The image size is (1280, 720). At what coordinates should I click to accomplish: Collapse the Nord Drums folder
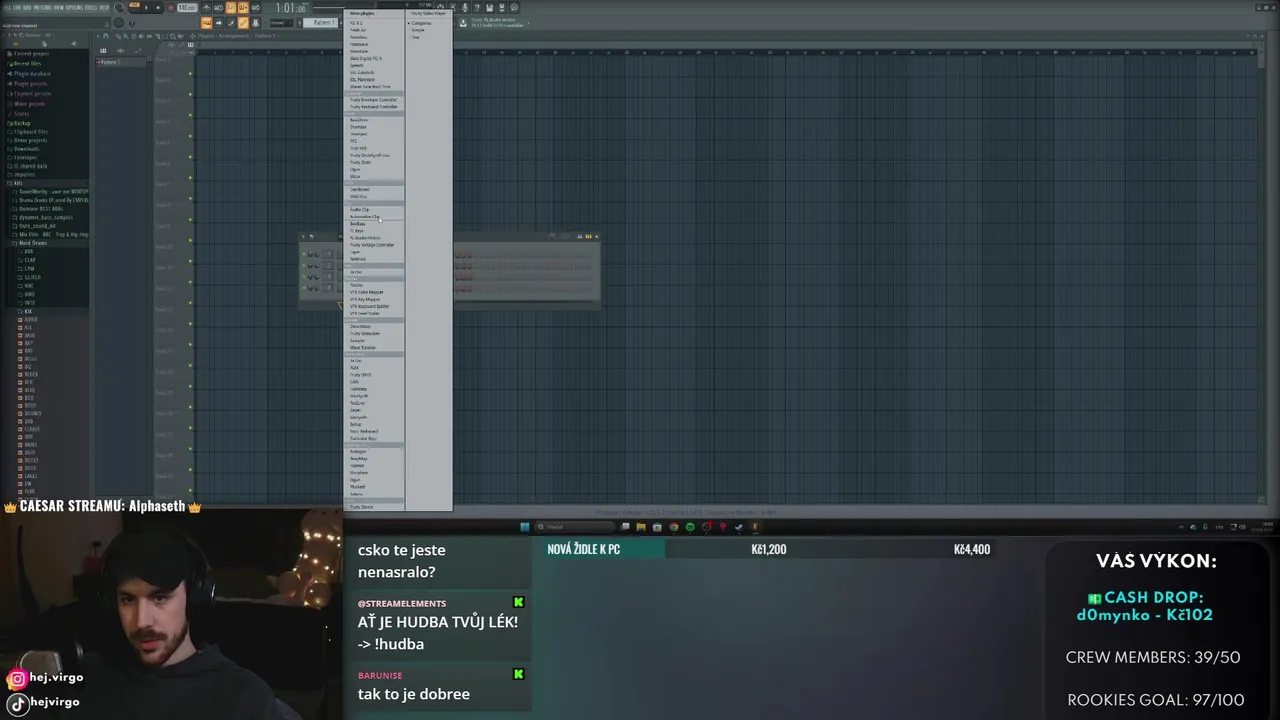[32, 243]
